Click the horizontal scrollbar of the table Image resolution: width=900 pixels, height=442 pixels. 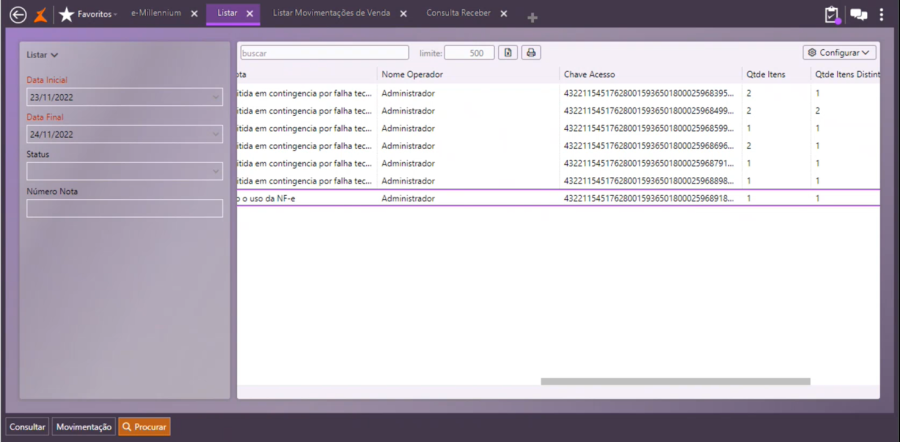pyautogui.click(x=675, y=381)
